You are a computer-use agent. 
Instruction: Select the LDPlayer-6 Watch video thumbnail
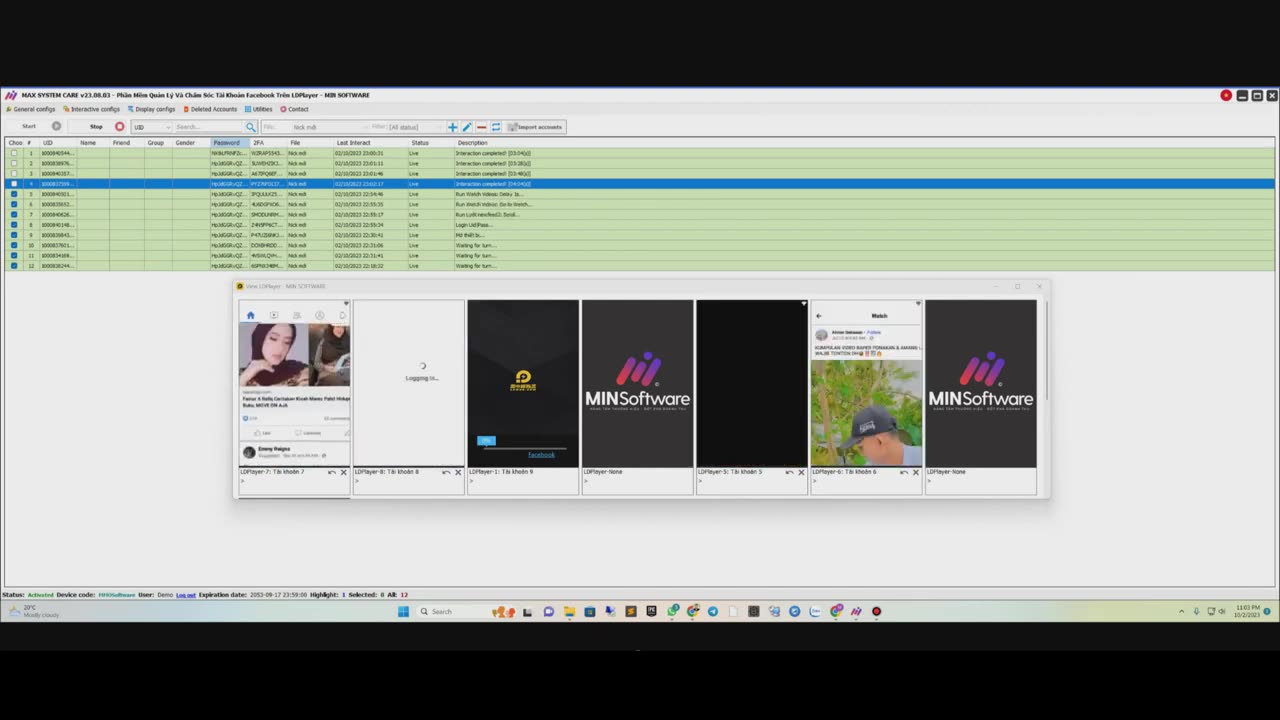tap(866, 383)
